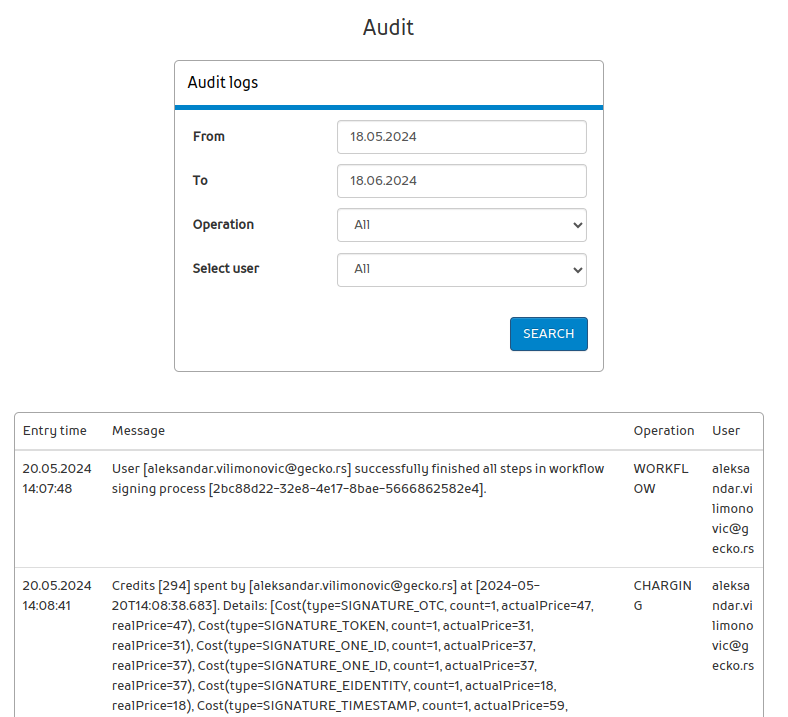Click the Select user field label
Screen dimensions: 788x717
[226, 269]
